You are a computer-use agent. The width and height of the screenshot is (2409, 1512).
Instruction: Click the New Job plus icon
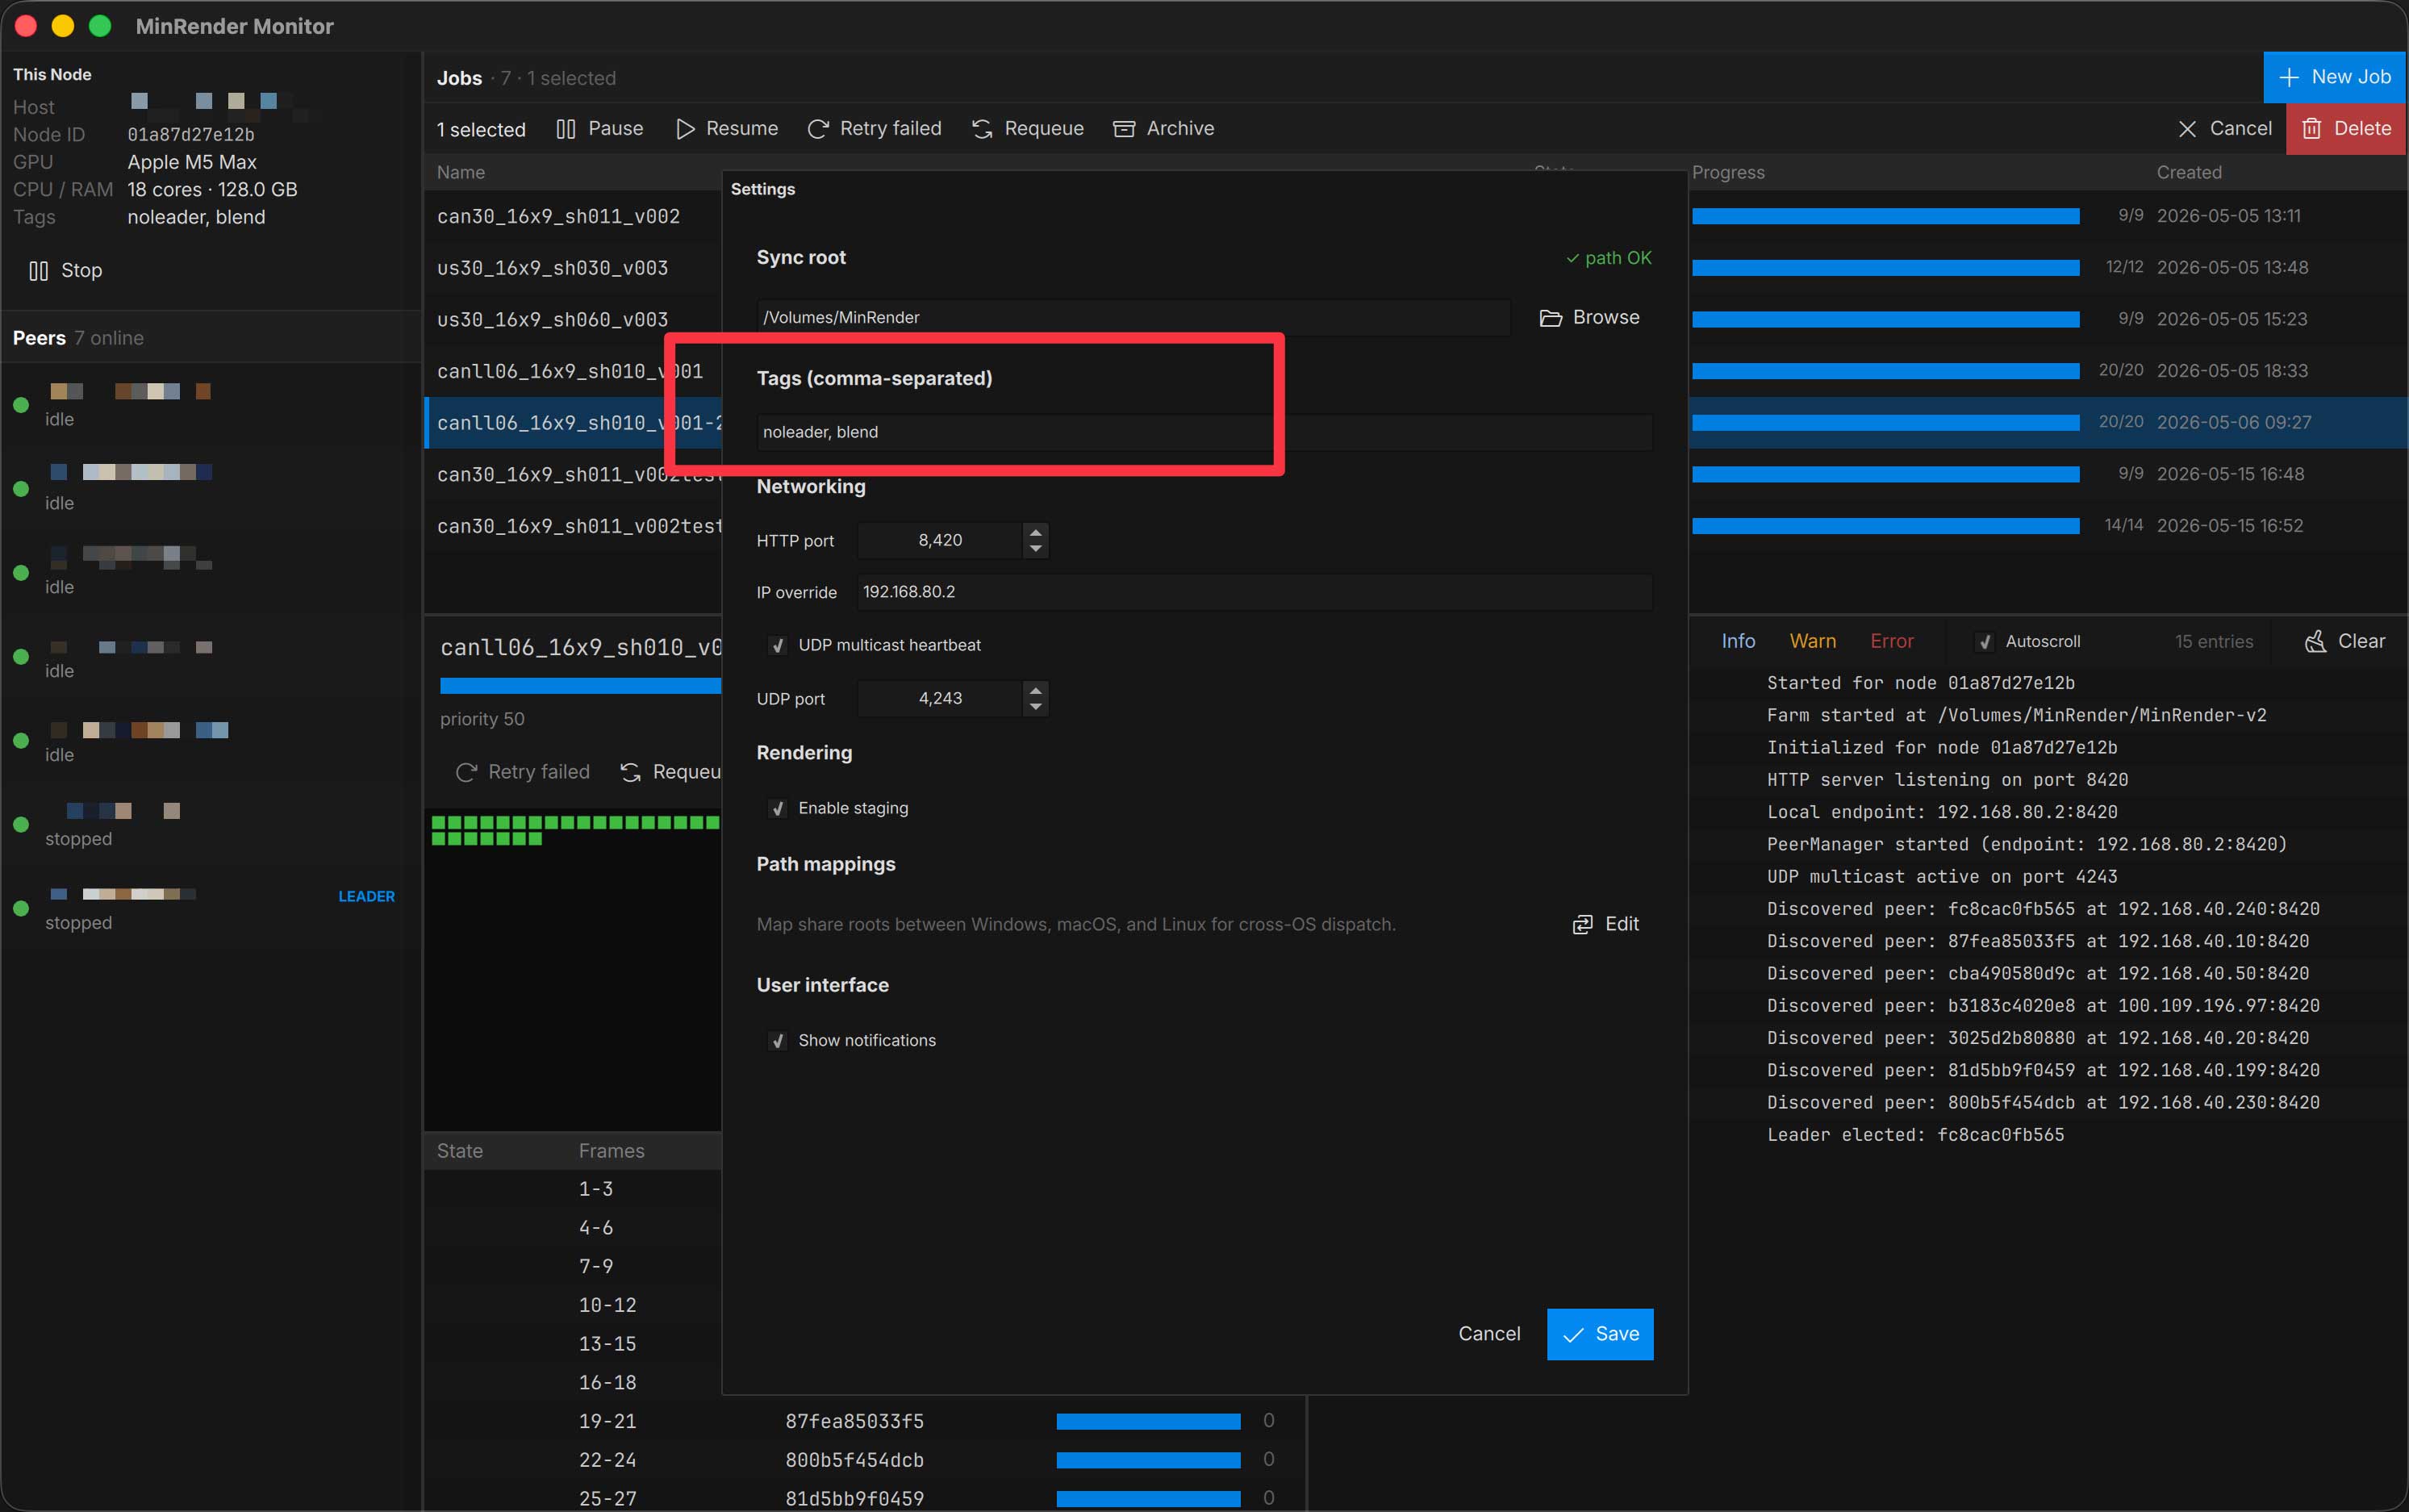tap(2288, 77)
